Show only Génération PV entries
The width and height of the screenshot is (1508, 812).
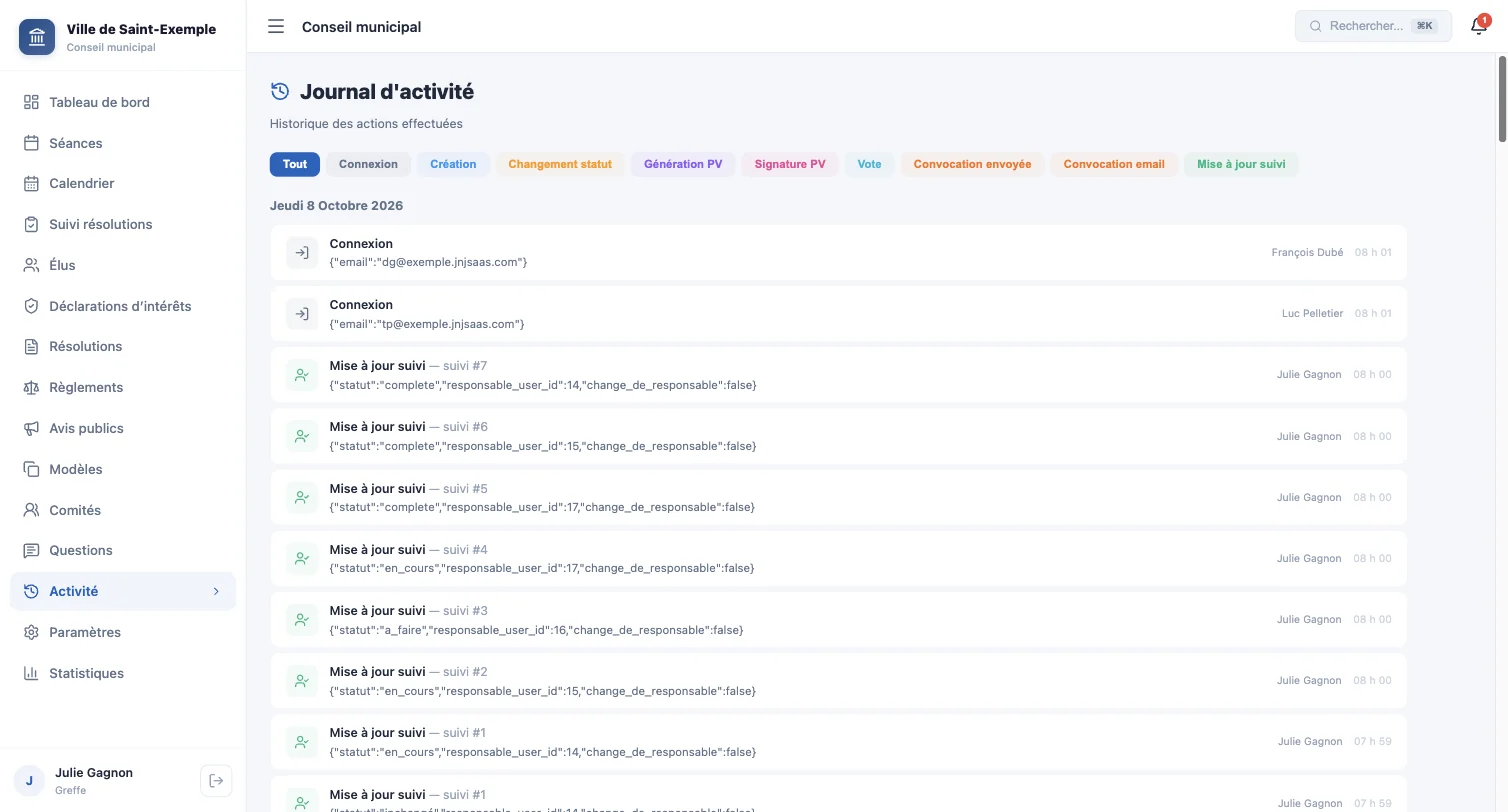click(x=683, y=164)
